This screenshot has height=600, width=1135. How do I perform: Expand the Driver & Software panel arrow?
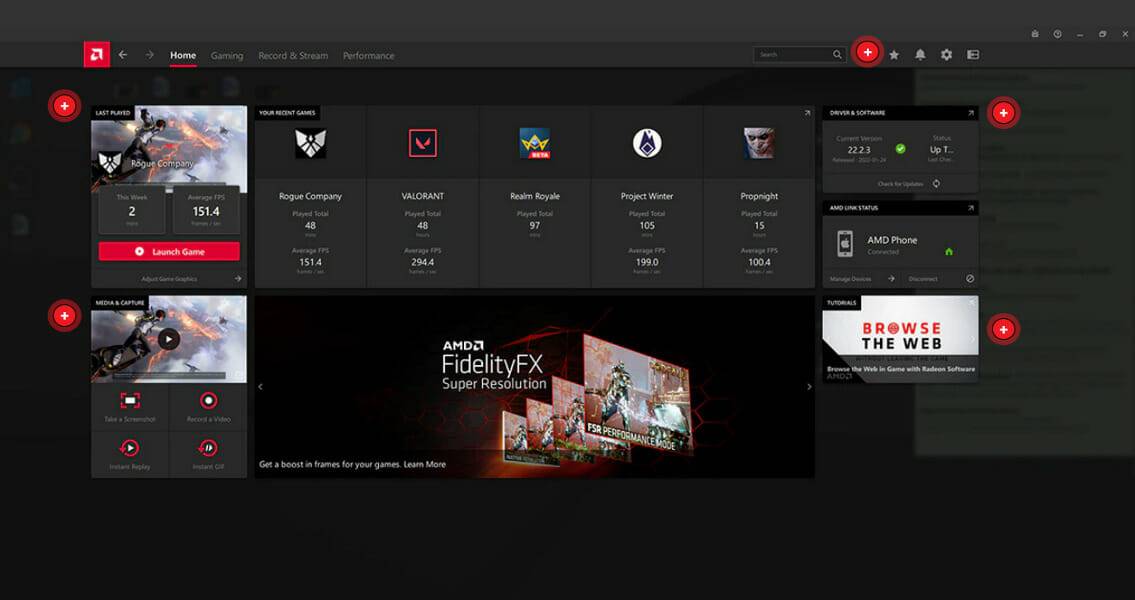pyautogui.click(x=971, y=113)
